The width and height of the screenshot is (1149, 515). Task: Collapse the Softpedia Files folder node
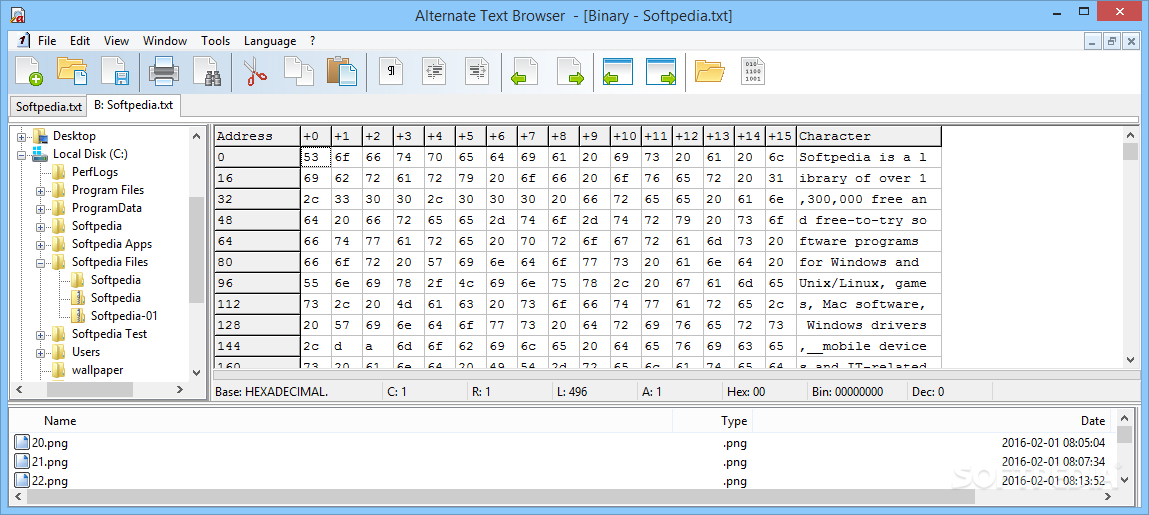[40, 262]
